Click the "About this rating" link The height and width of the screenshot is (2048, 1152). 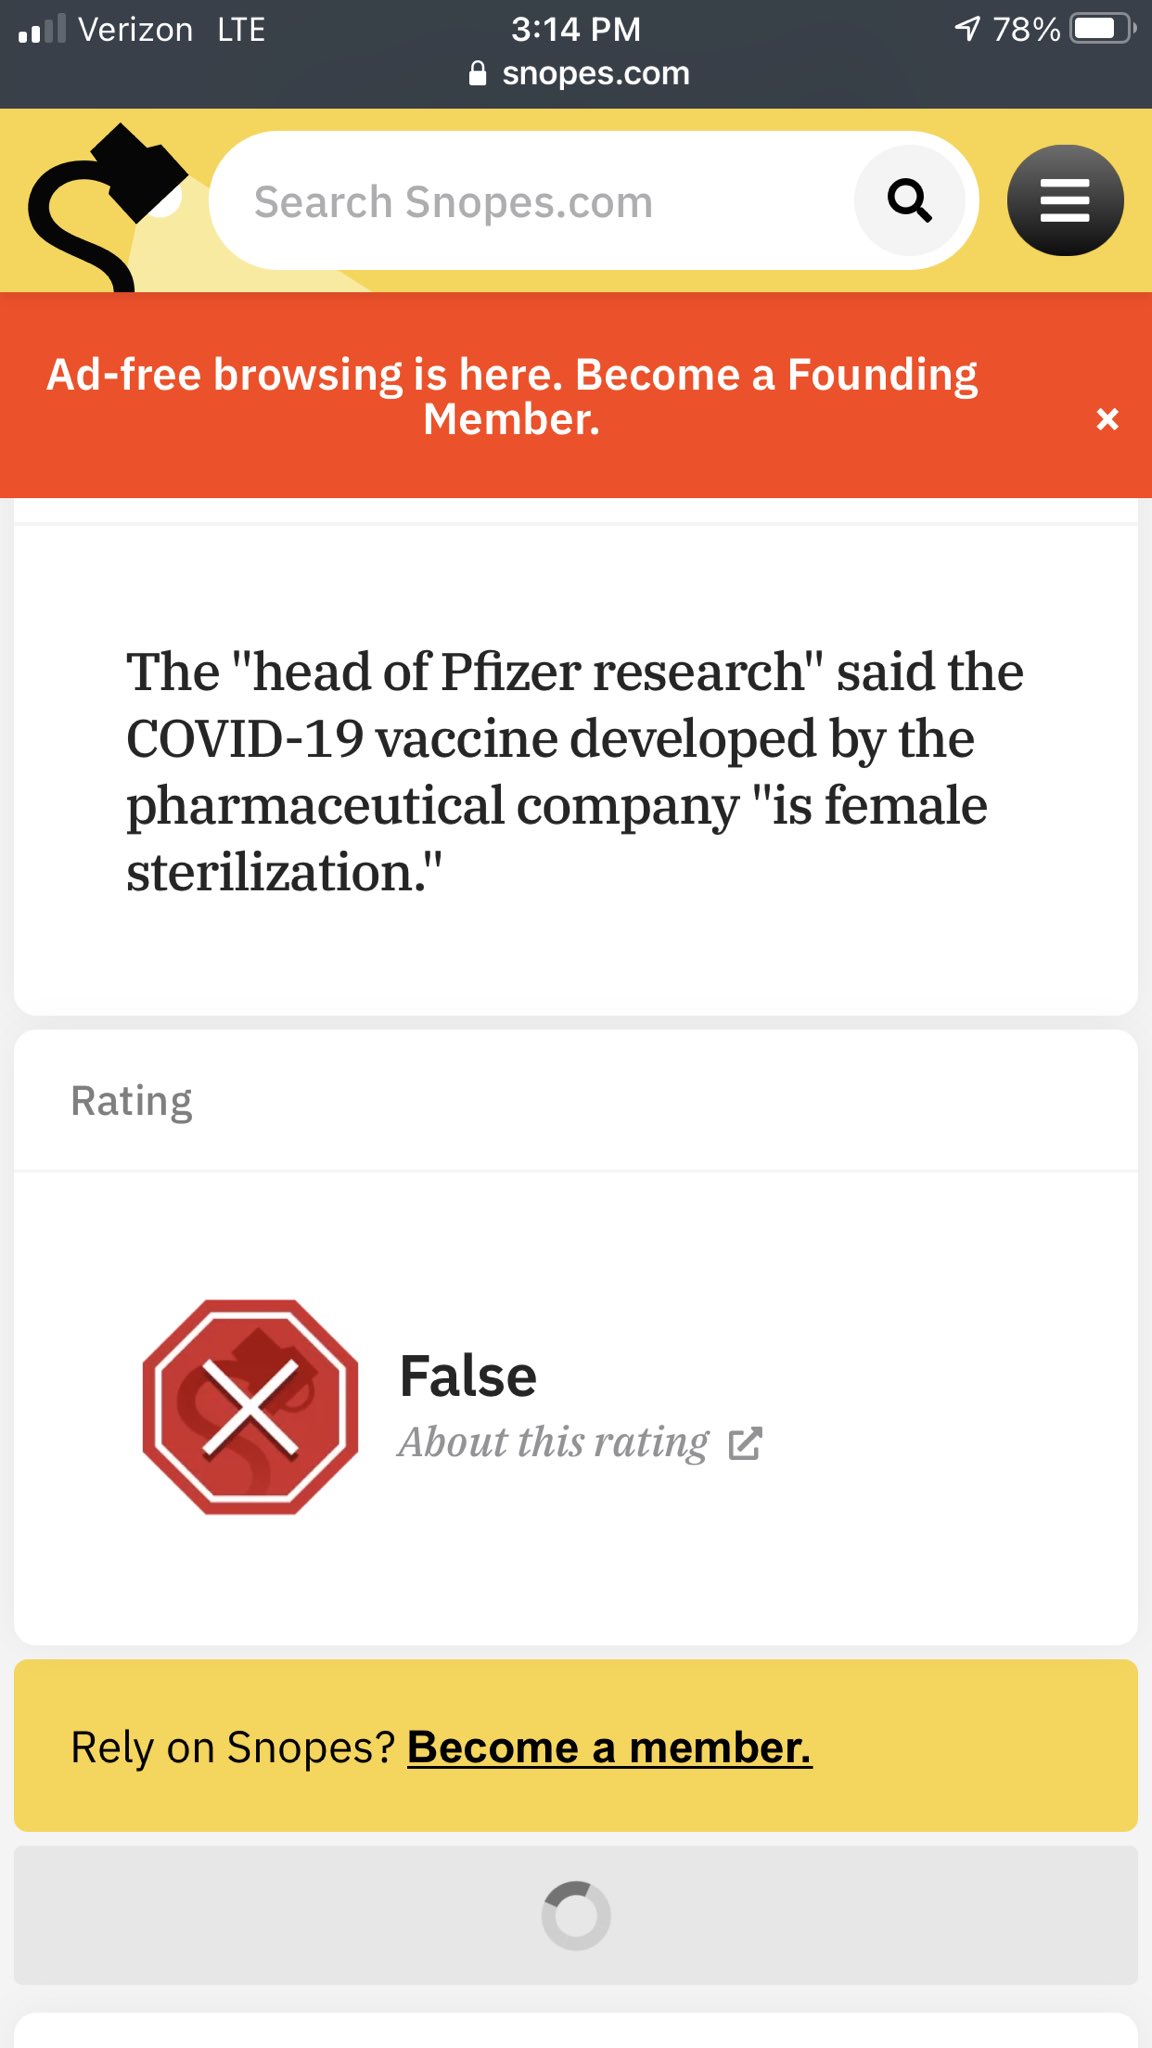tap(553, 1443)
